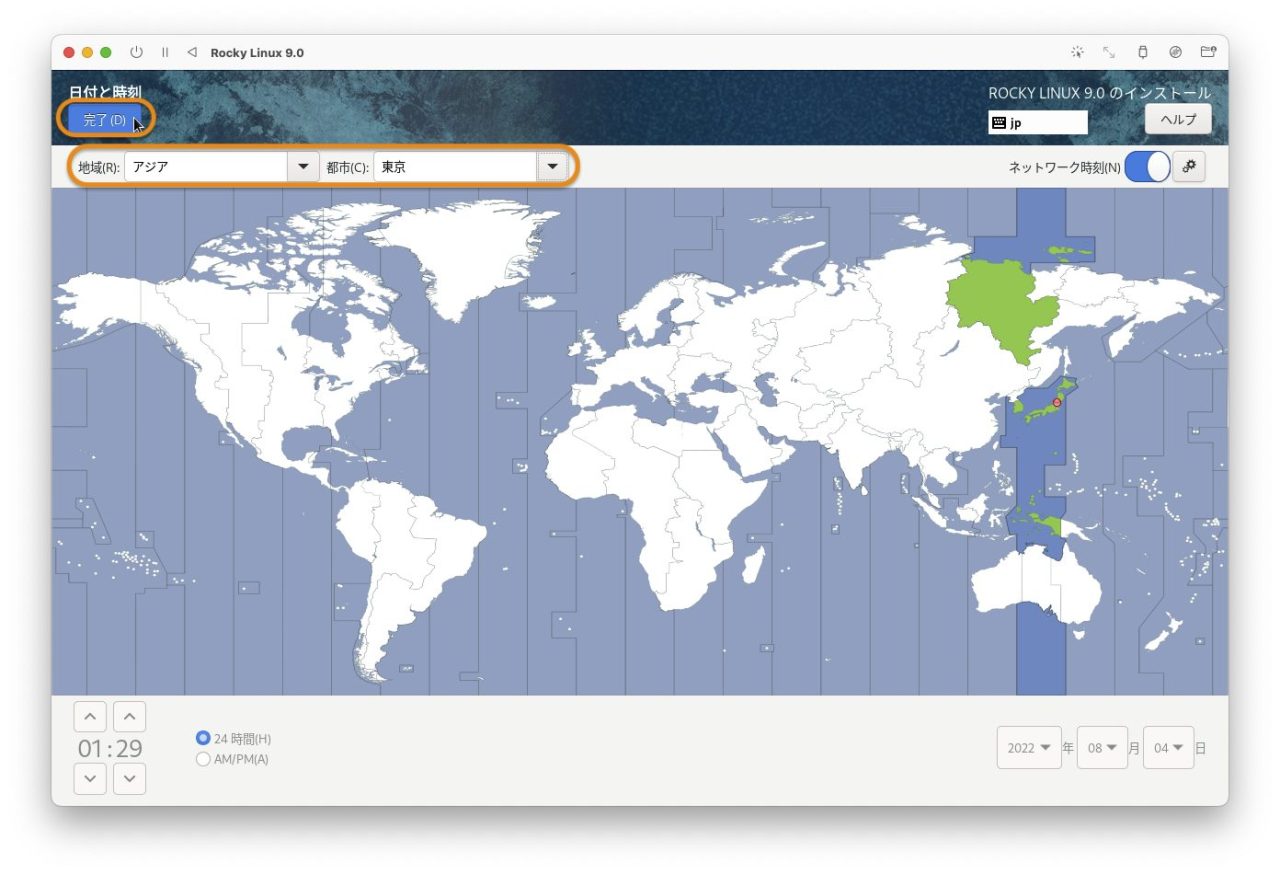Click the keyboard layout 'jp' indicator

point(1037,122)
